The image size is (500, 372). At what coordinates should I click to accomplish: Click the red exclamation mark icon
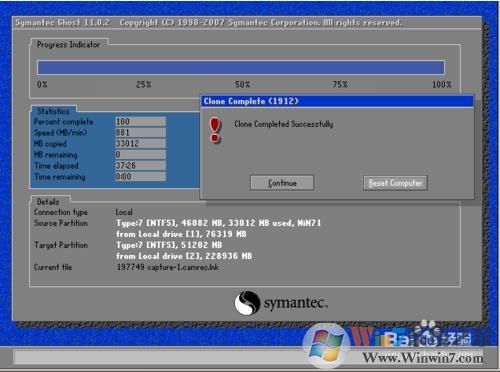coord(215,130)
